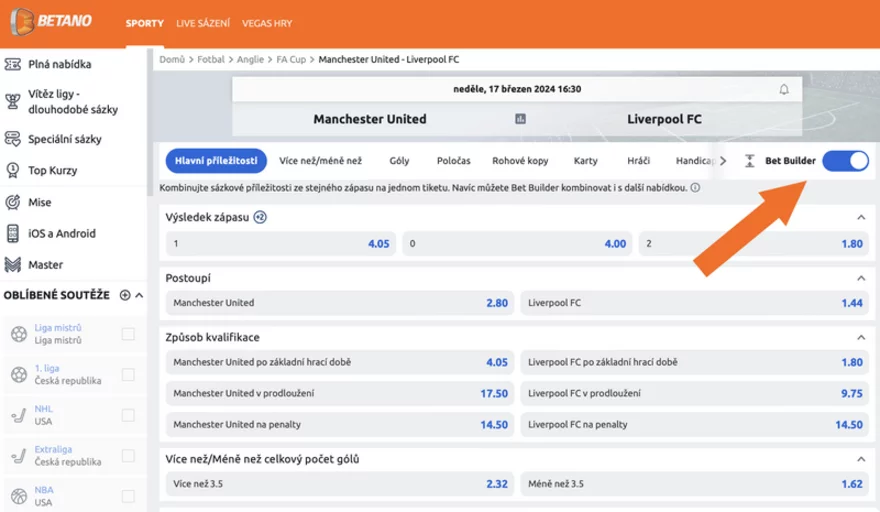Check the Liga mistrů checkbox
Viewport: 880px width, 512px height.
pyautogui.click(x=128, y=334)
